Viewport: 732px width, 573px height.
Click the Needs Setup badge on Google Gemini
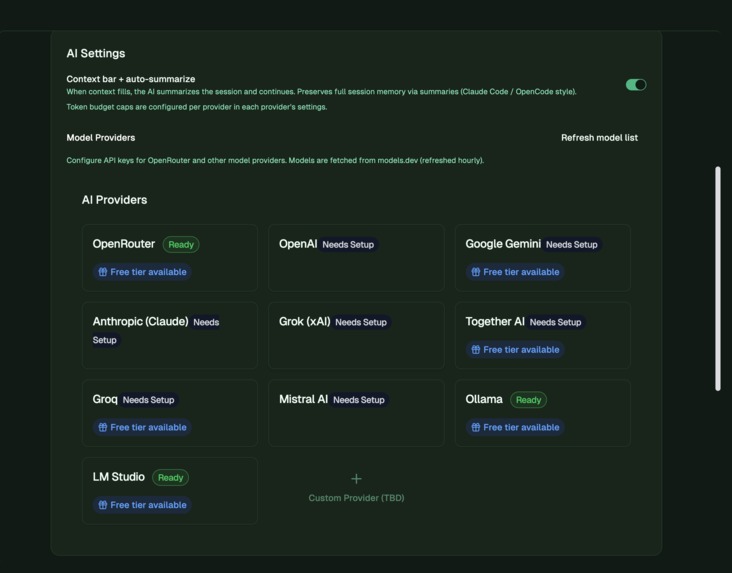tap(571, 245)
